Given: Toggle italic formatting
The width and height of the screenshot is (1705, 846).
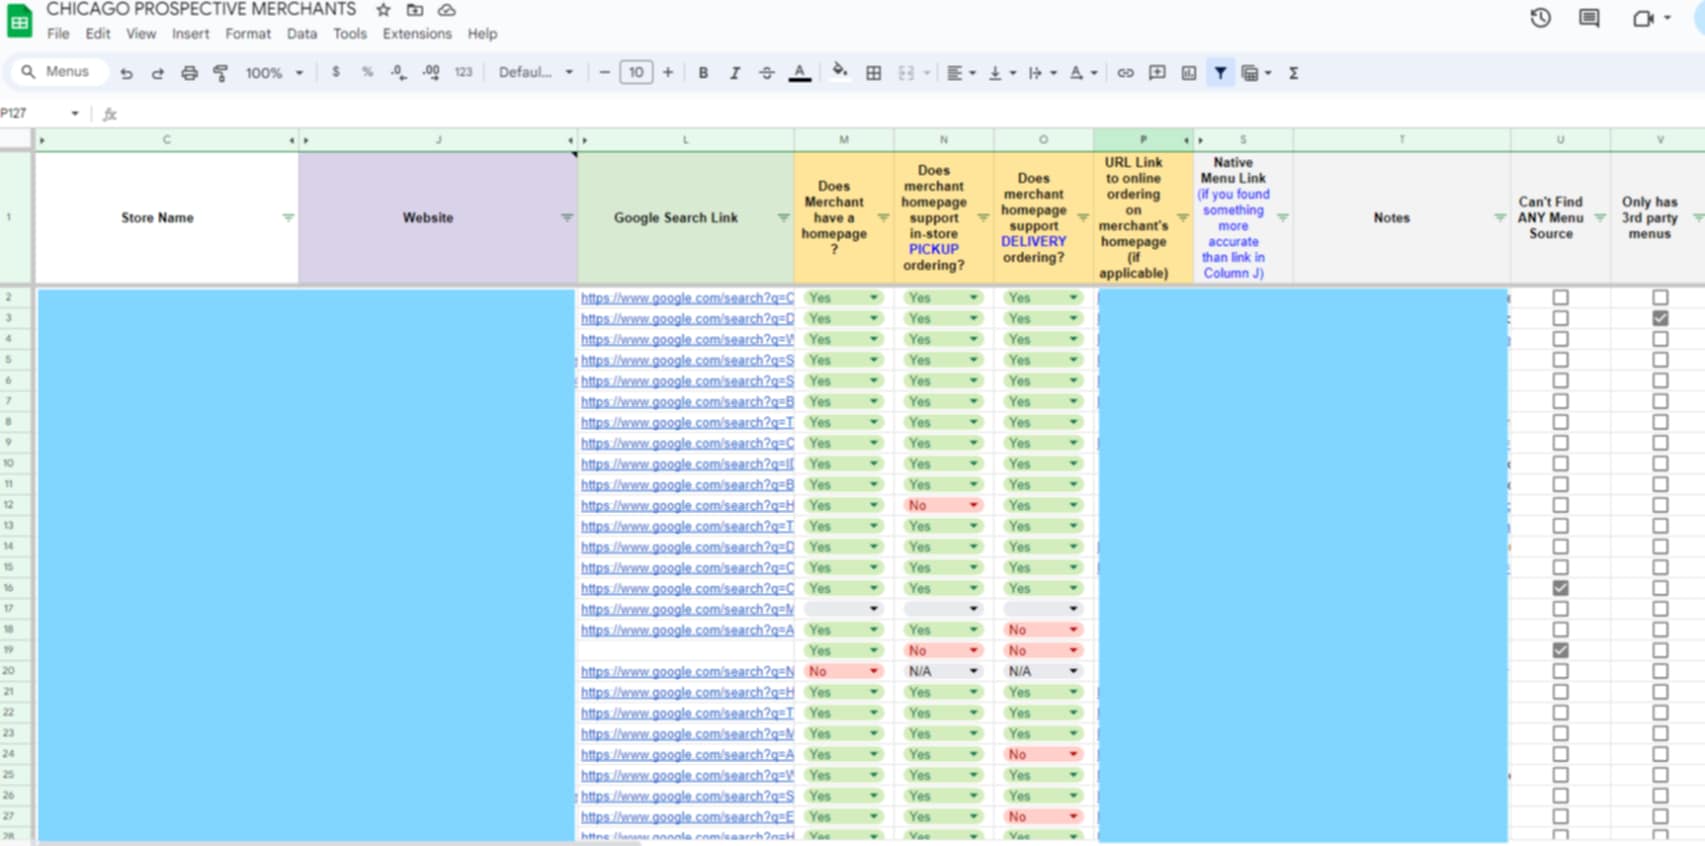Looking at the screenshot, I should (735, 73).
